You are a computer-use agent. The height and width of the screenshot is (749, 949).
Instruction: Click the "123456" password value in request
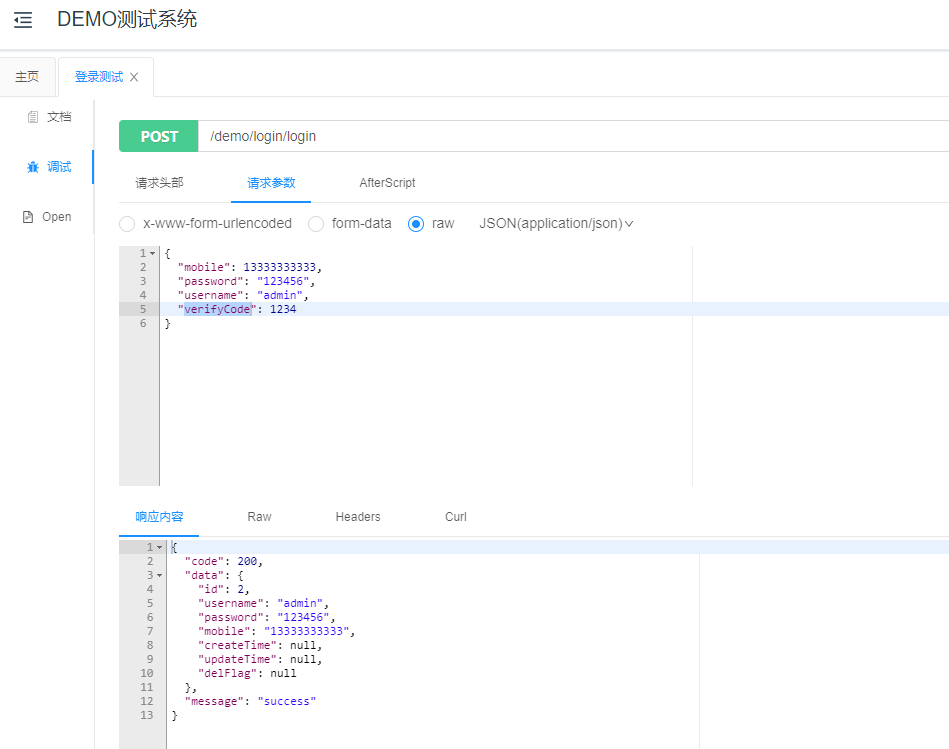click(x=283, y=281)
